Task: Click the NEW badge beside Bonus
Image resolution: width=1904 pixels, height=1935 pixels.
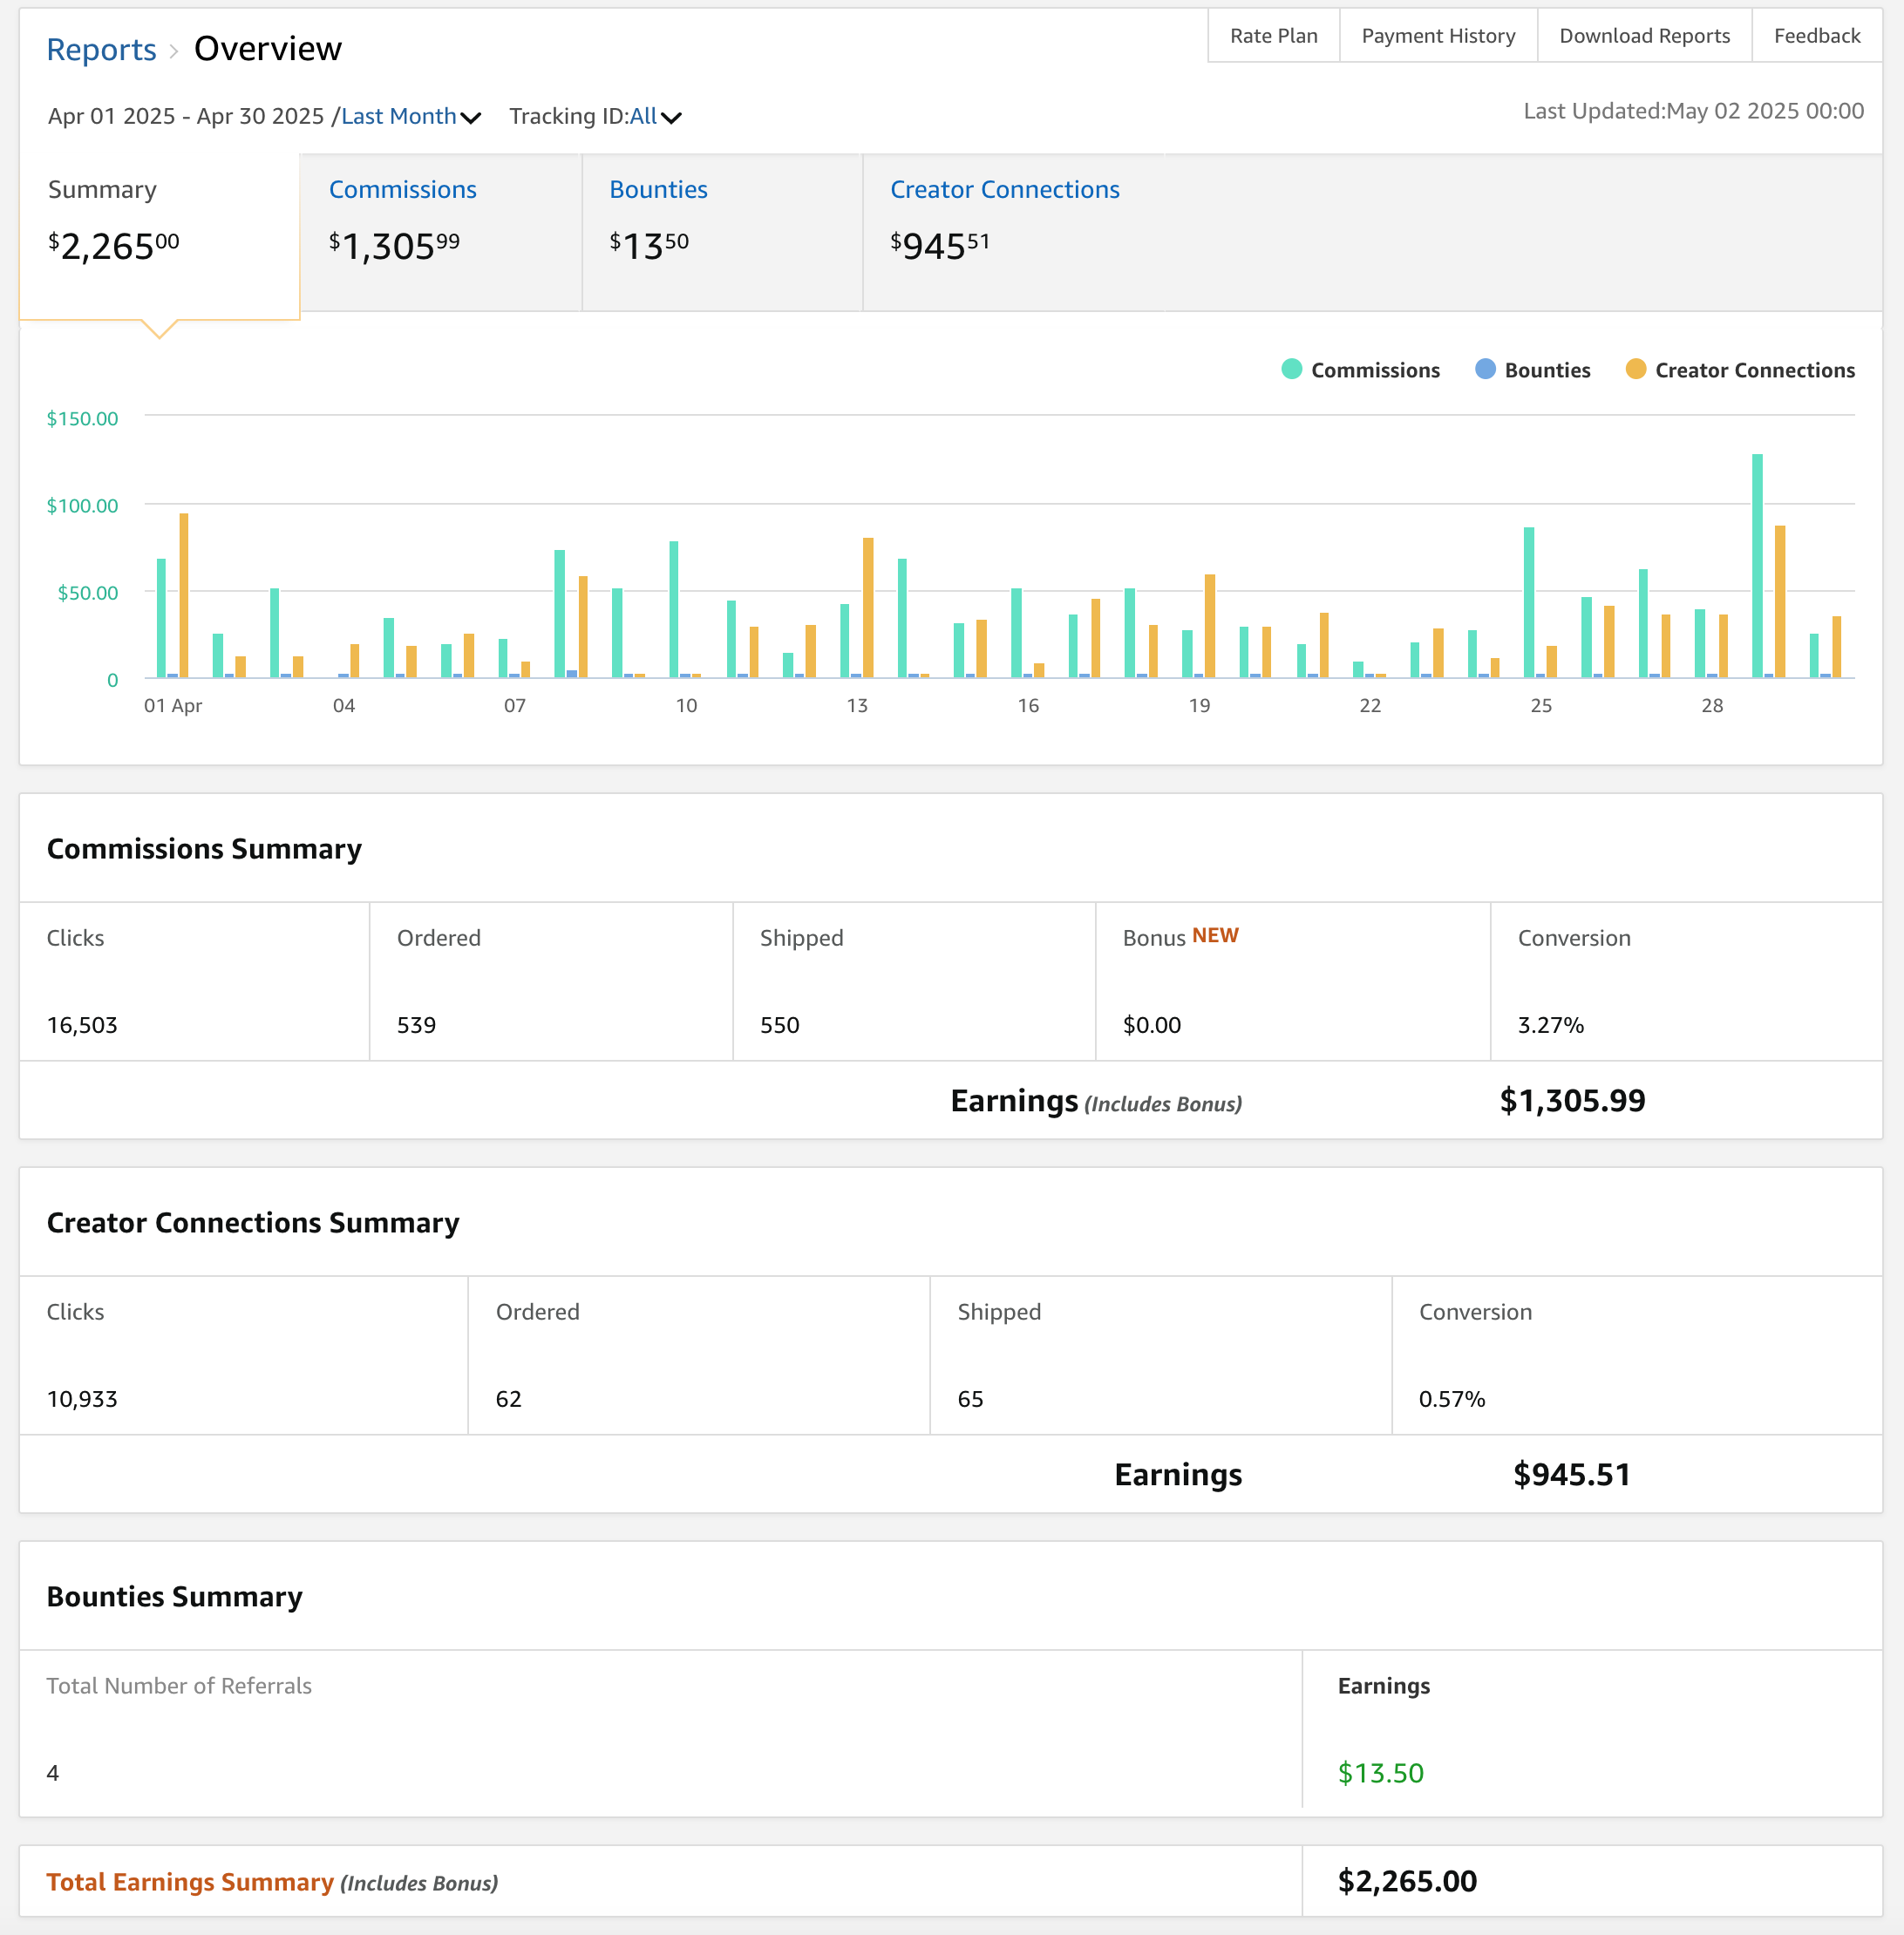Action: click(x=1214, y=935)
